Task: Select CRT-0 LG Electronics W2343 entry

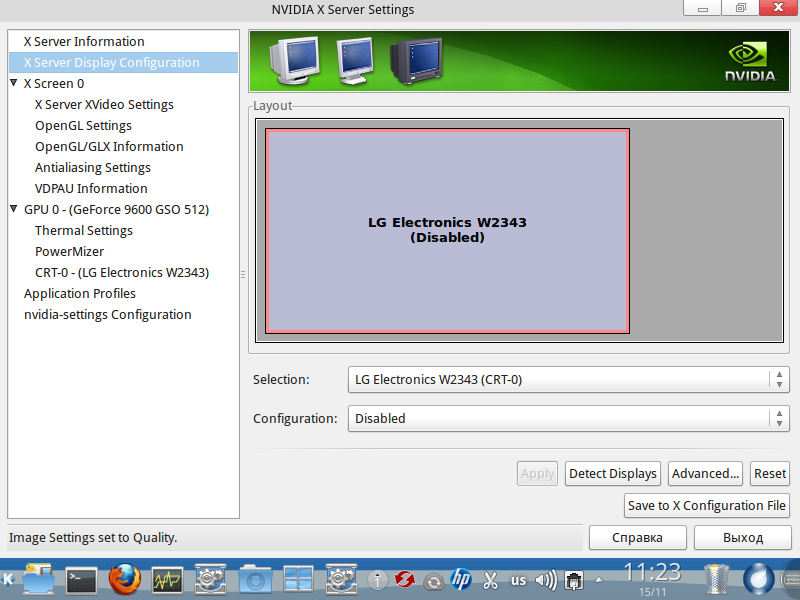Action: pos(123,272)
